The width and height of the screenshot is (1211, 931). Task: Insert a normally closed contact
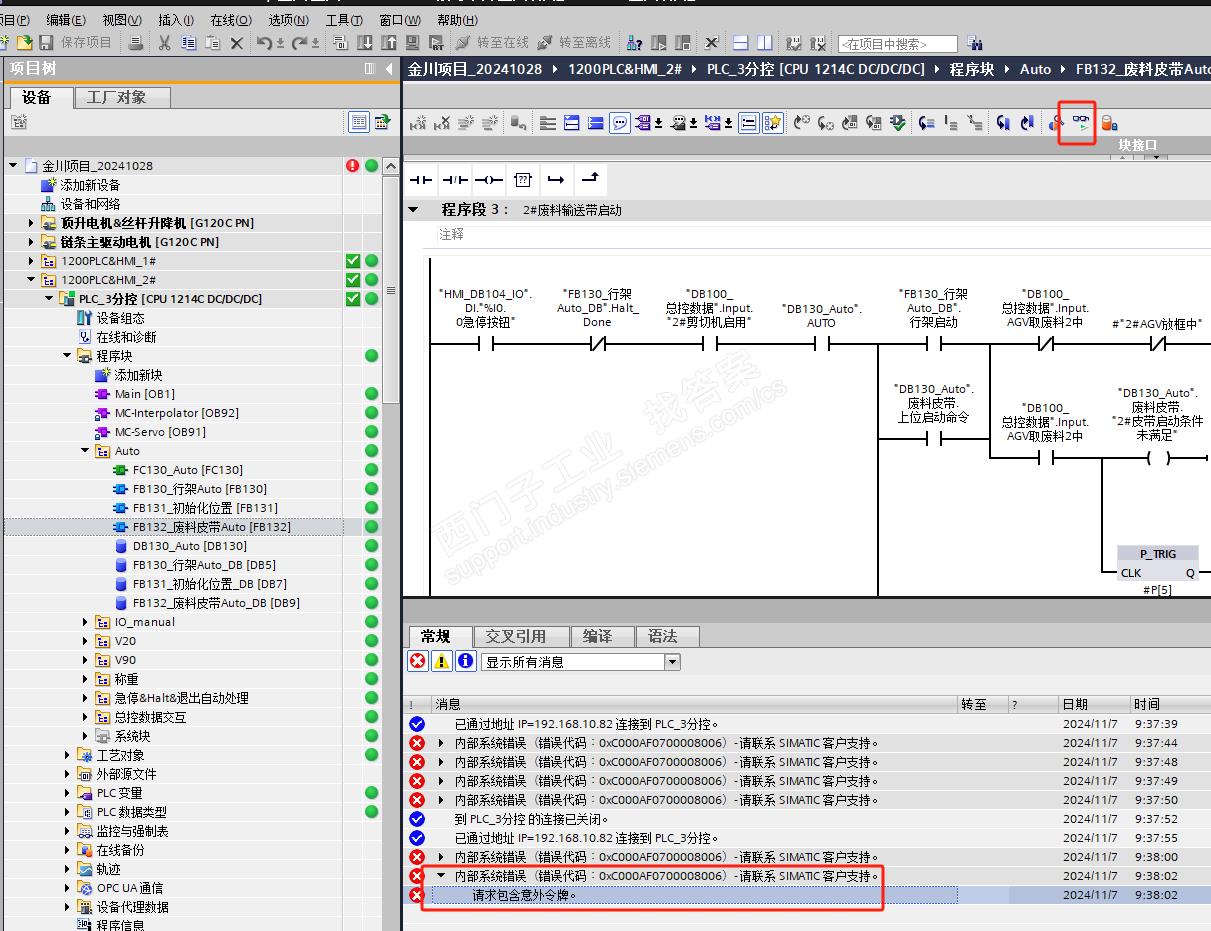click(x=455, y=180)
